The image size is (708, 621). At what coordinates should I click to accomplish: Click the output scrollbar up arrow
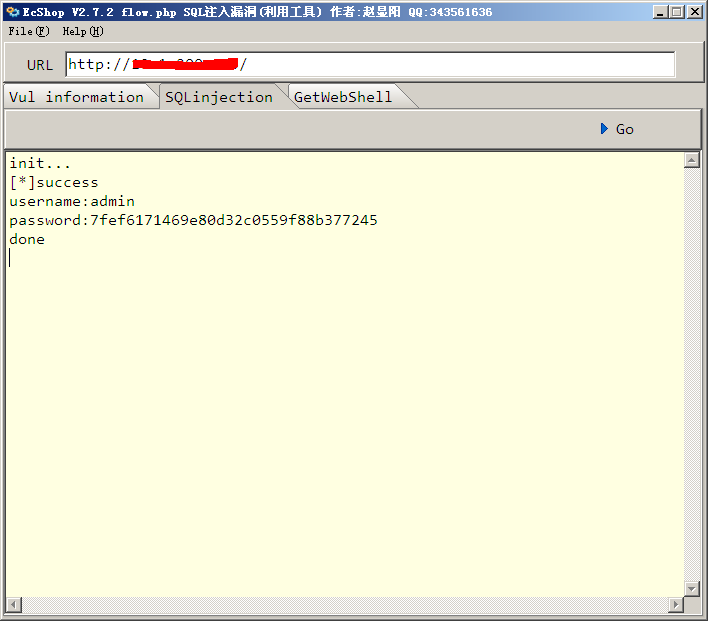point(692,160)
